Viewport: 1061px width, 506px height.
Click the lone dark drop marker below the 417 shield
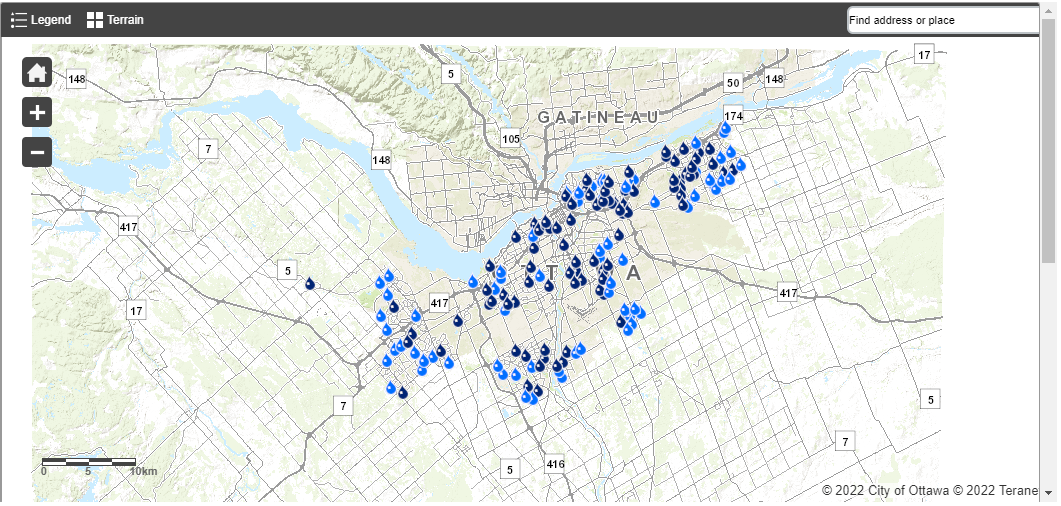pos(458,321)
